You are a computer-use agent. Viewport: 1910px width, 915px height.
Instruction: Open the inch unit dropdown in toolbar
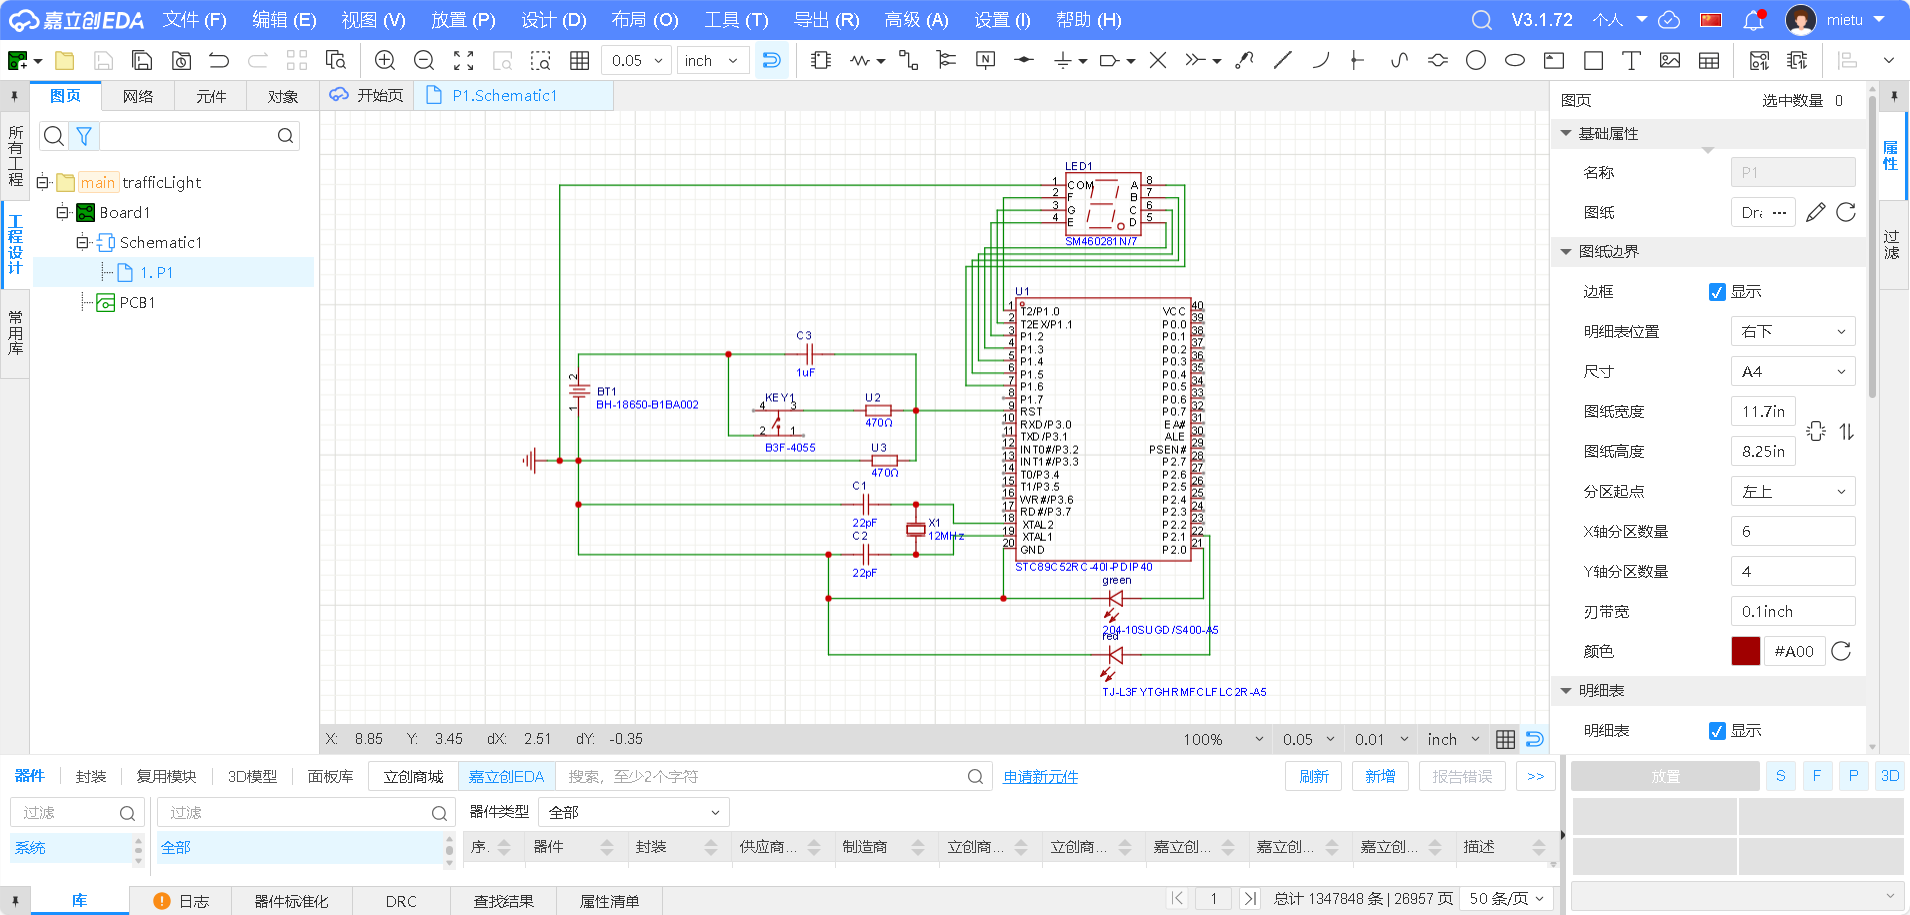tap(712, 60)
